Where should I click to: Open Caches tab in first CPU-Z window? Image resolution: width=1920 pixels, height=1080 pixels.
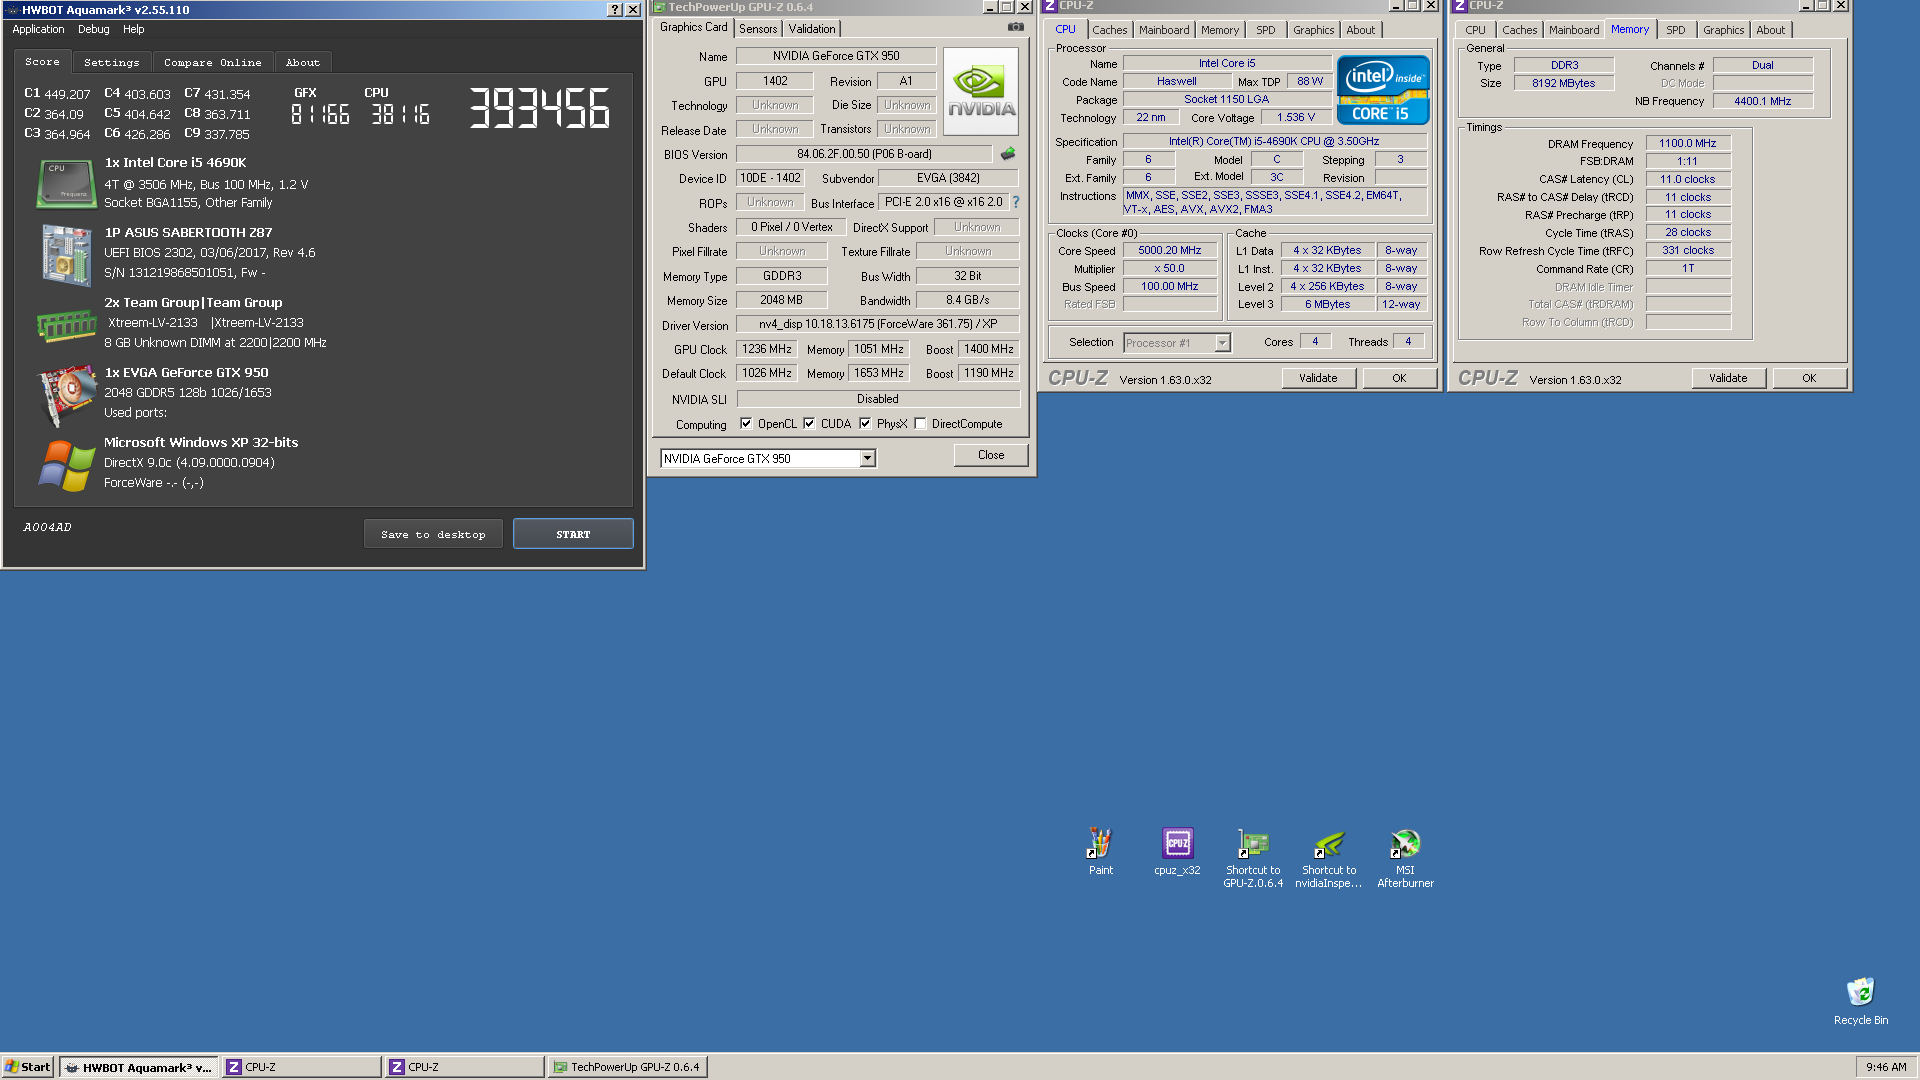(x=1110, y=30)
